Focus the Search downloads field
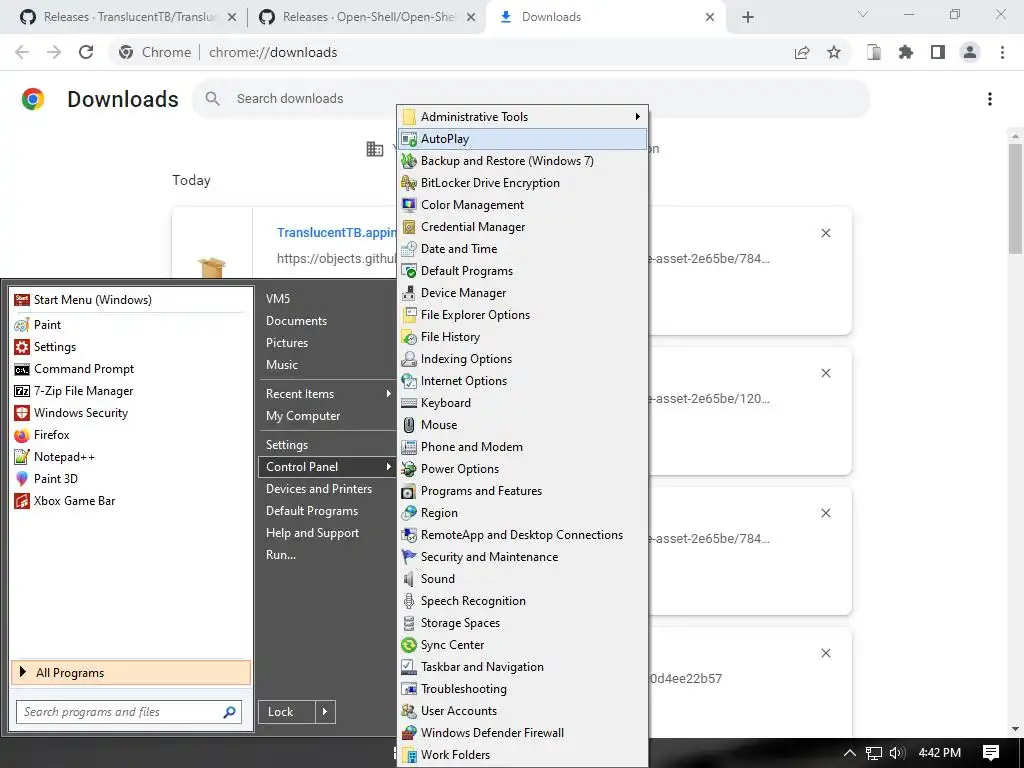Viewport: 1024px width, 768px height. pos(530,99)
